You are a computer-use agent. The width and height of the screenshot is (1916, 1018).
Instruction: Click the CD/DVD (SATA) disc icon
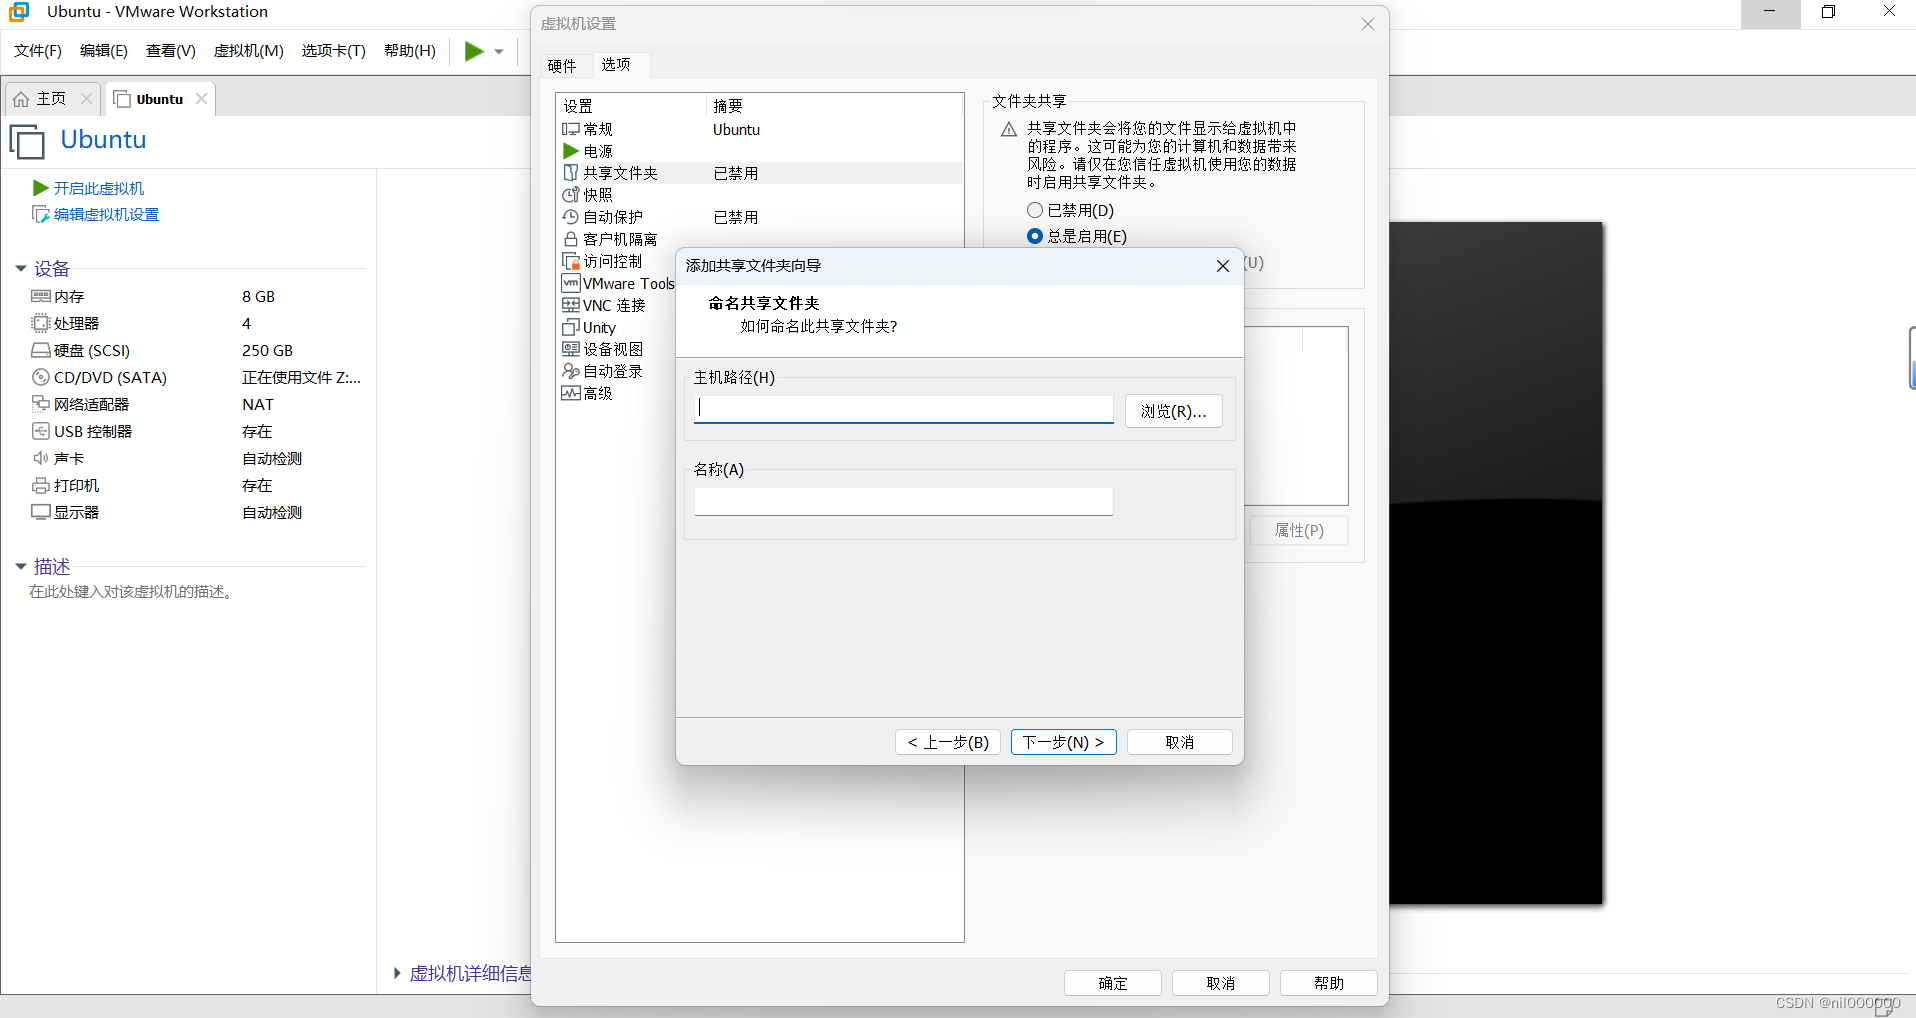[x=41, y=377]
